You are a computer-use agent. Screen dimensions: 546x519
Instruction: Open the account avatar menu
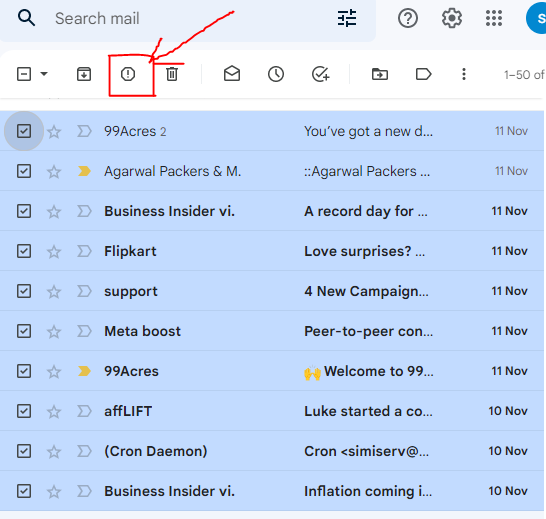pos(536,18)
